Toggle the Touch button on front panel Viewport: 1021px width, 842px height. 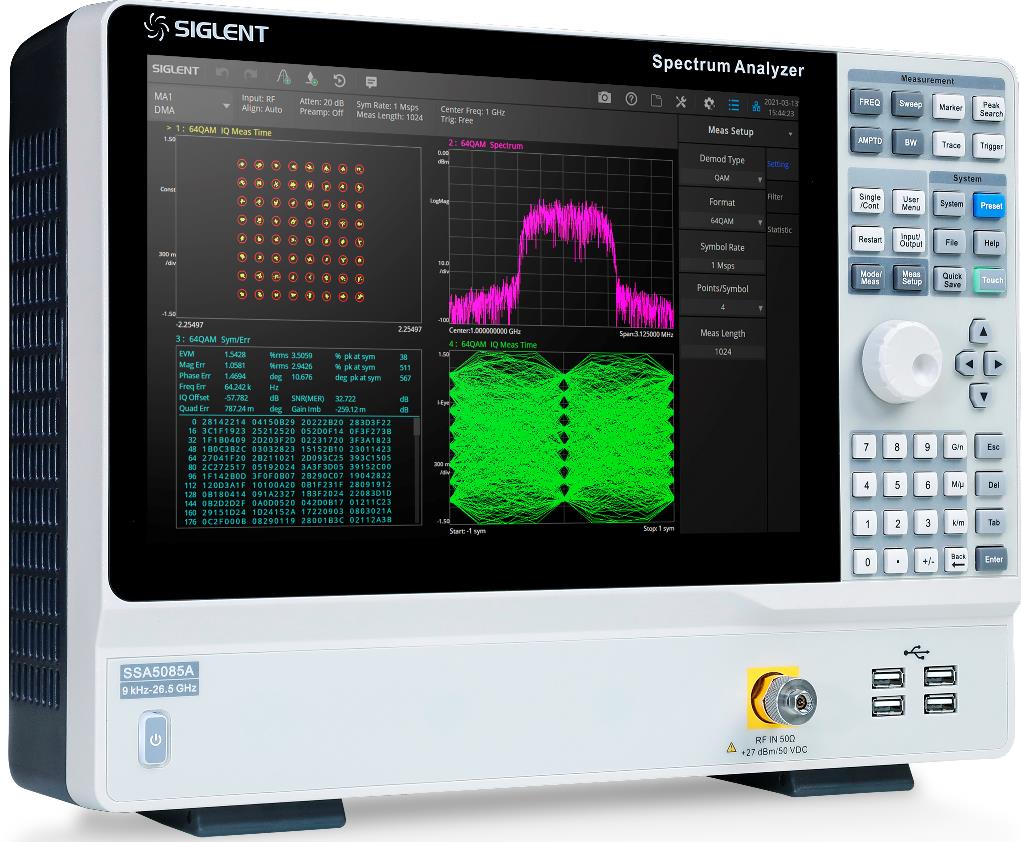coord(991,281)
